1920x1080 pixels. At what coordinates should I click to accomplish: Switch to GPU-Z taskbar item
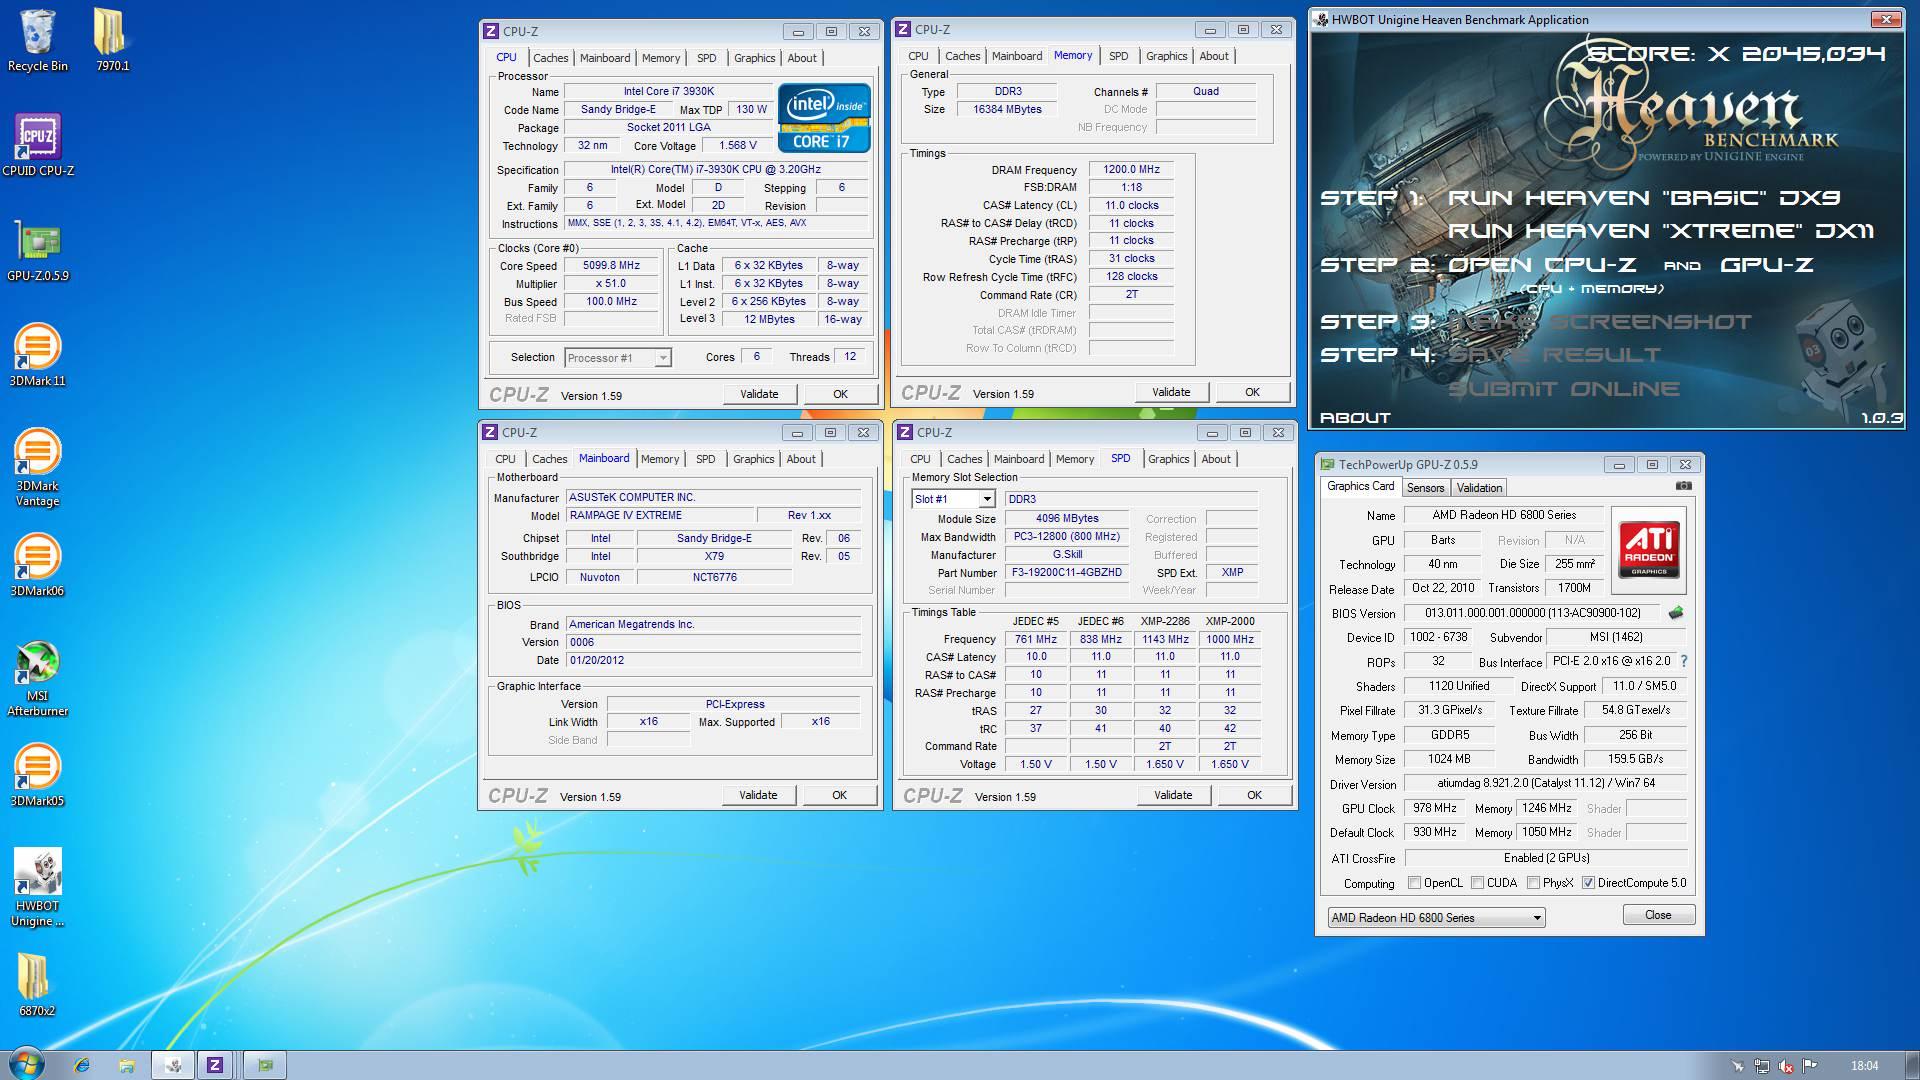coord(264,1065)
